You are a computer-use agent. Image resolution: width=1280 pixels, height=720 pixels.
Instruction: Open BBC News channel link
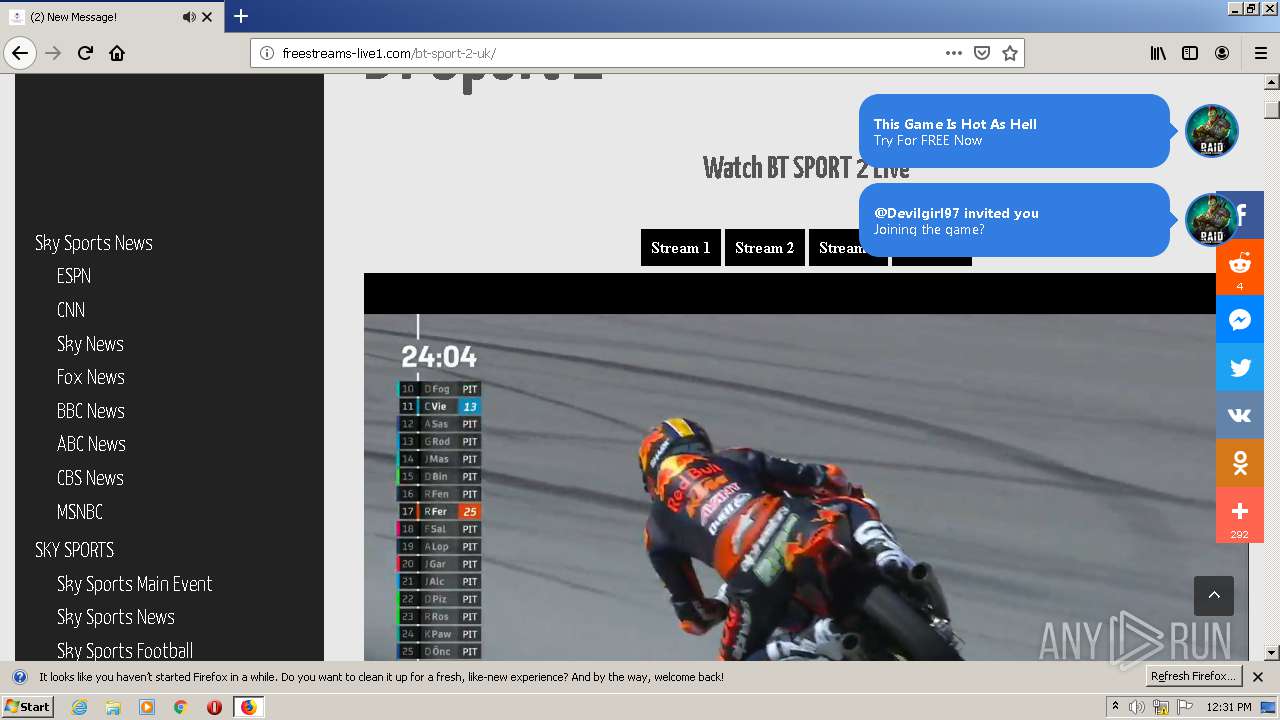(91, 411)
